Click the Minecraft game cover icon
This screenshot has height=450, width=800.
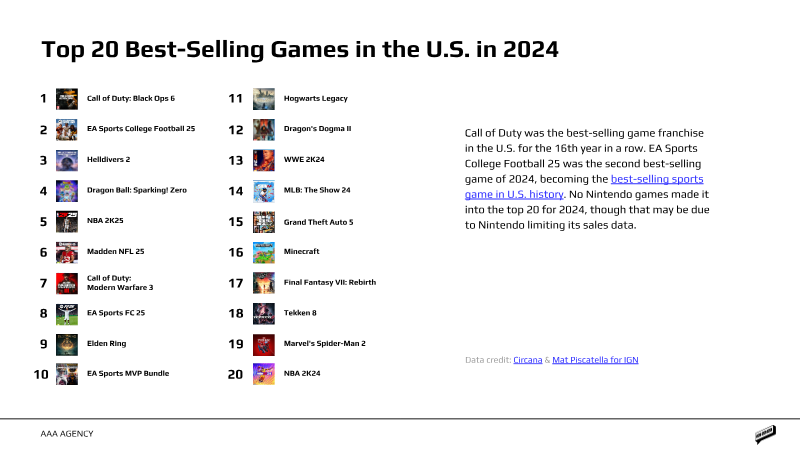264,252
